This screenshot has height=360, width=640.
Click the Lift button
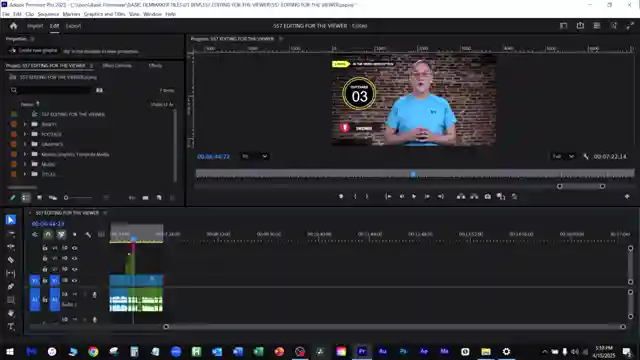461,197
